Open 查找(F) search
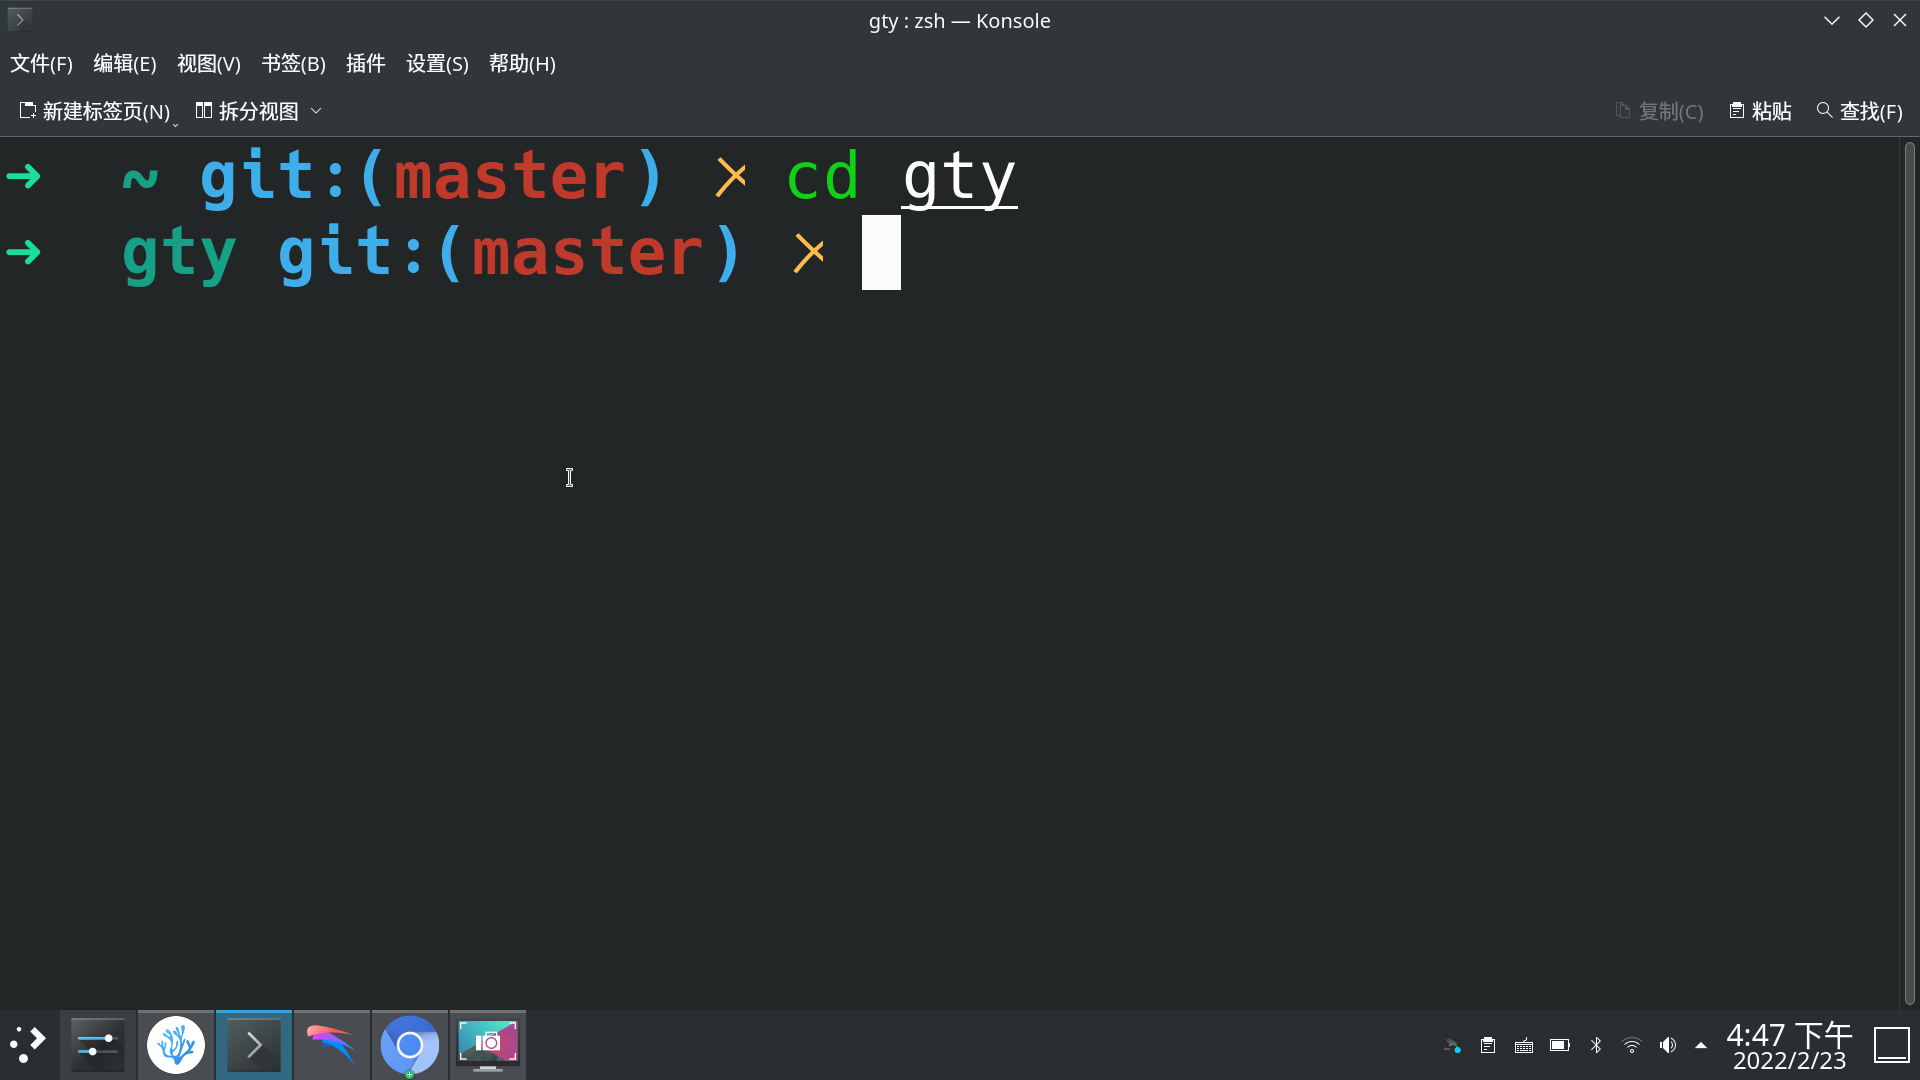The height and width of the screenshot is (1080, 1920). pos(1859,111)
